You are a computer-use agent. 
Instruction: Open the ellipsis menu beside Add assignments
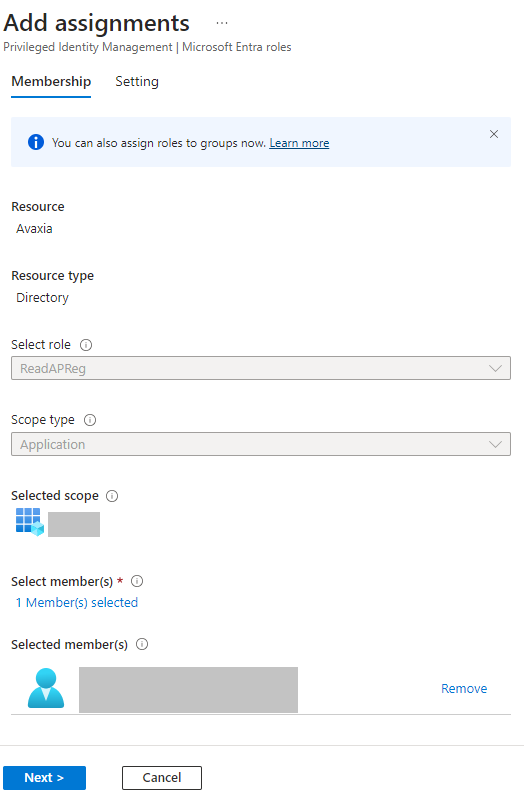[222, 23]
